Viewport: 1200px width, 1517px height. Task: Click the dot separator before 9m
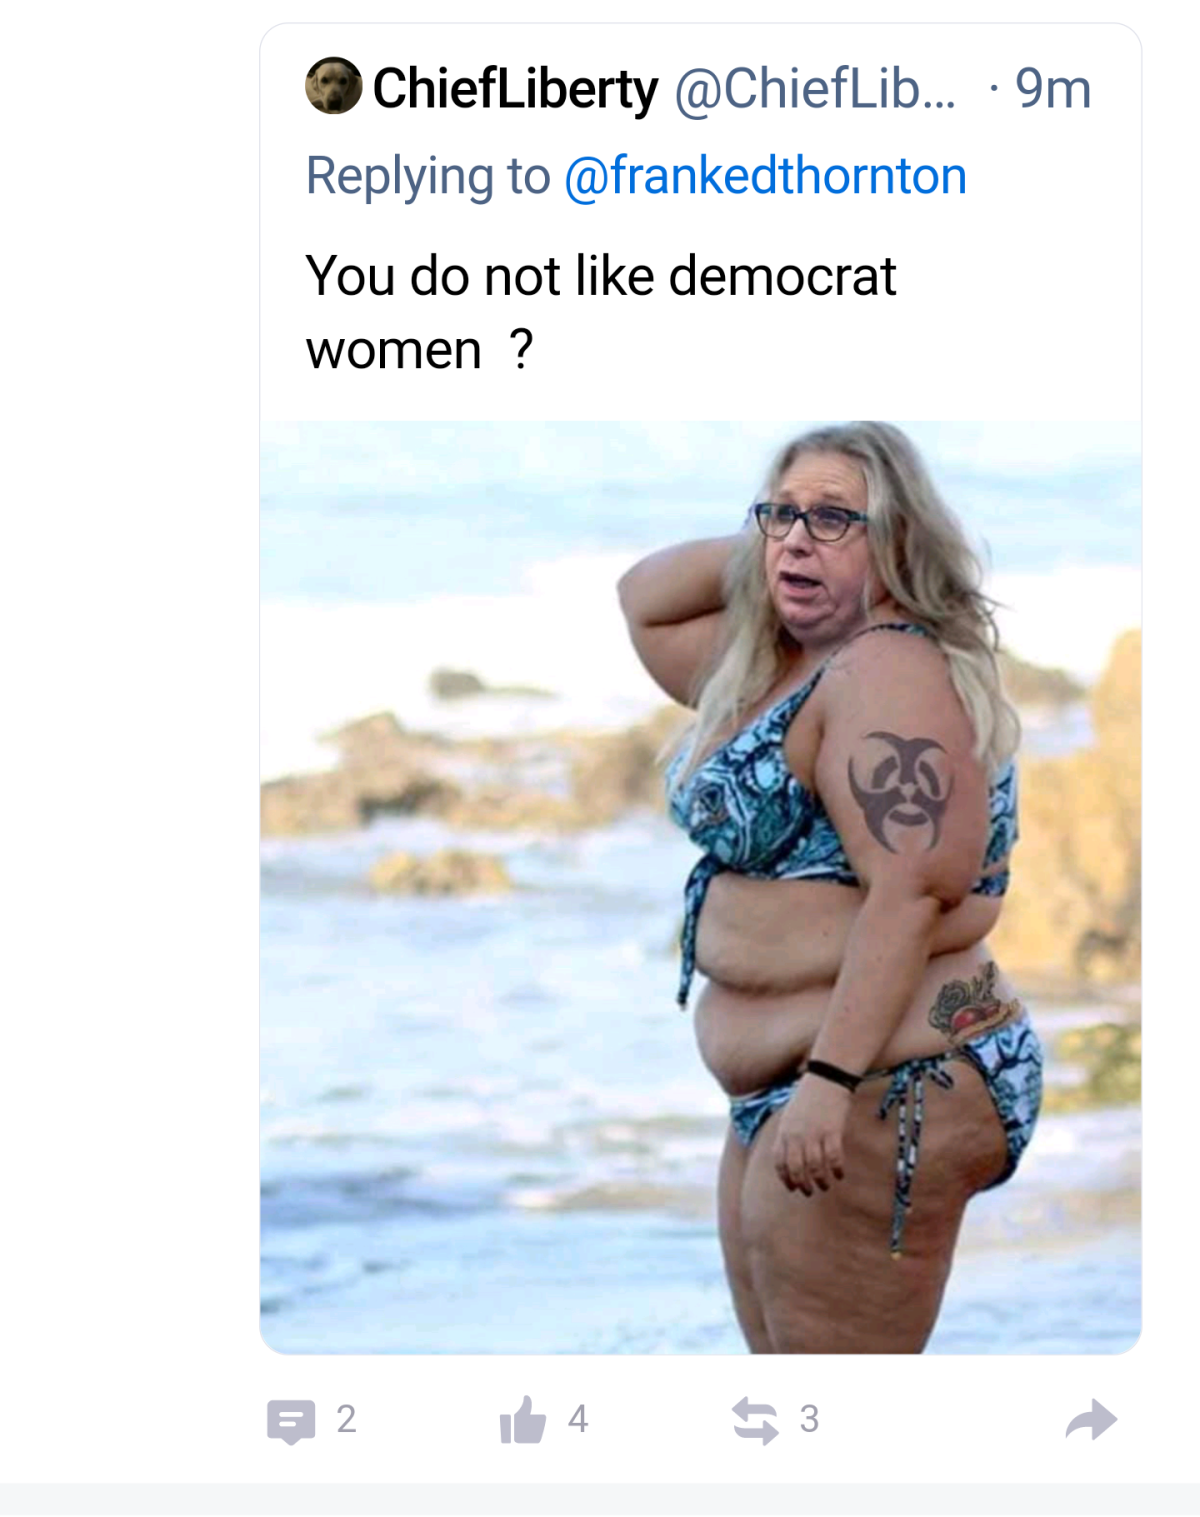[x=993, y=90]
